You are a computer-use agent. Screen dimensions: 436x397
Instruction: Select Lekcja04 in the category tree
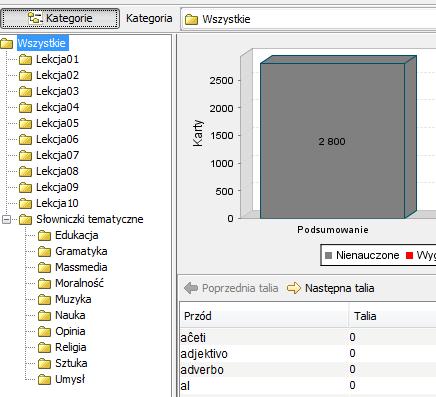[57, 107]
